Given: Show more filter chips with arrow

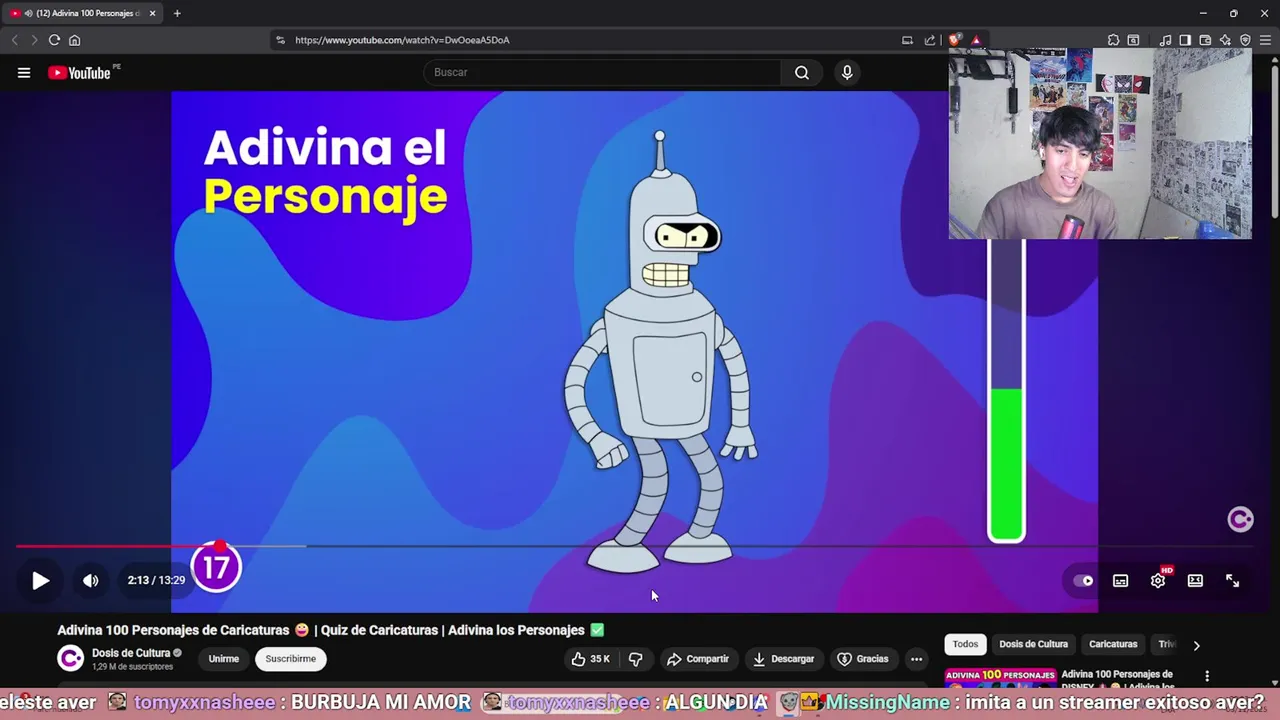Looking at the screenshot, I should coord(1196,645).
